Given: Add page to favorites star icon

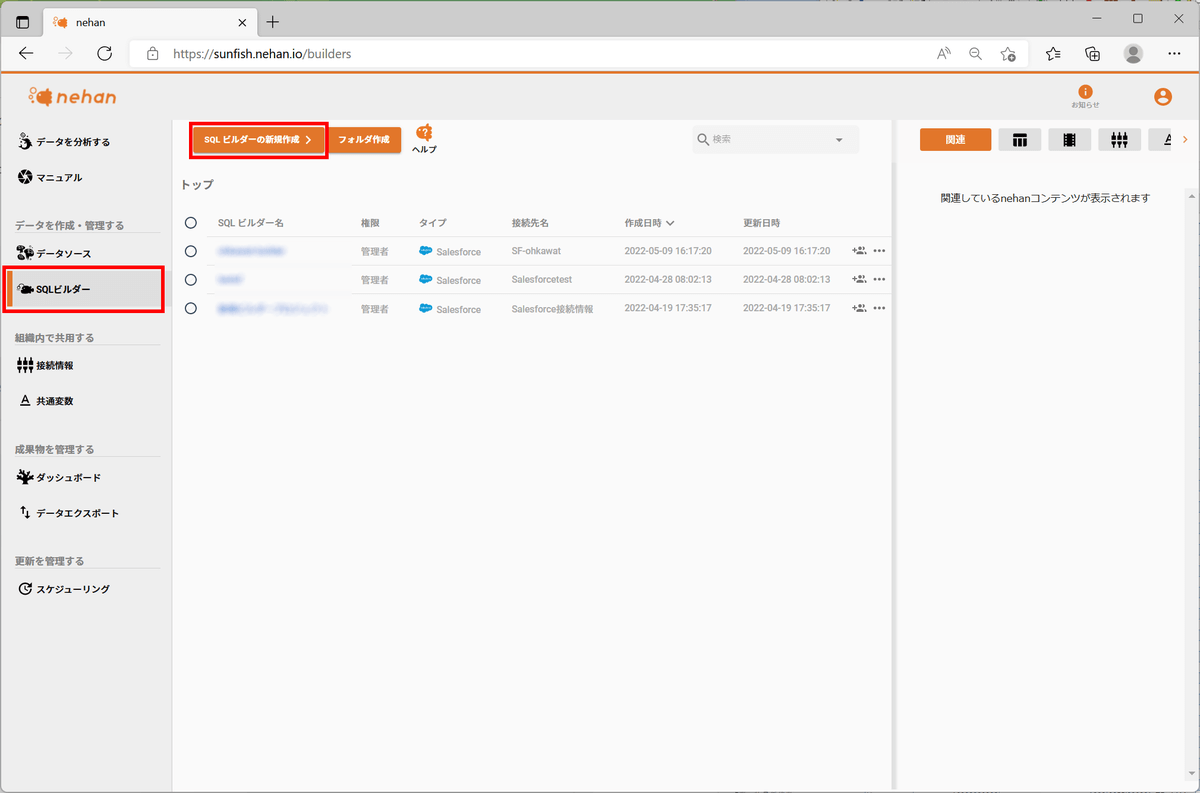Looking at the screenshot, I should coord(1008,54).
